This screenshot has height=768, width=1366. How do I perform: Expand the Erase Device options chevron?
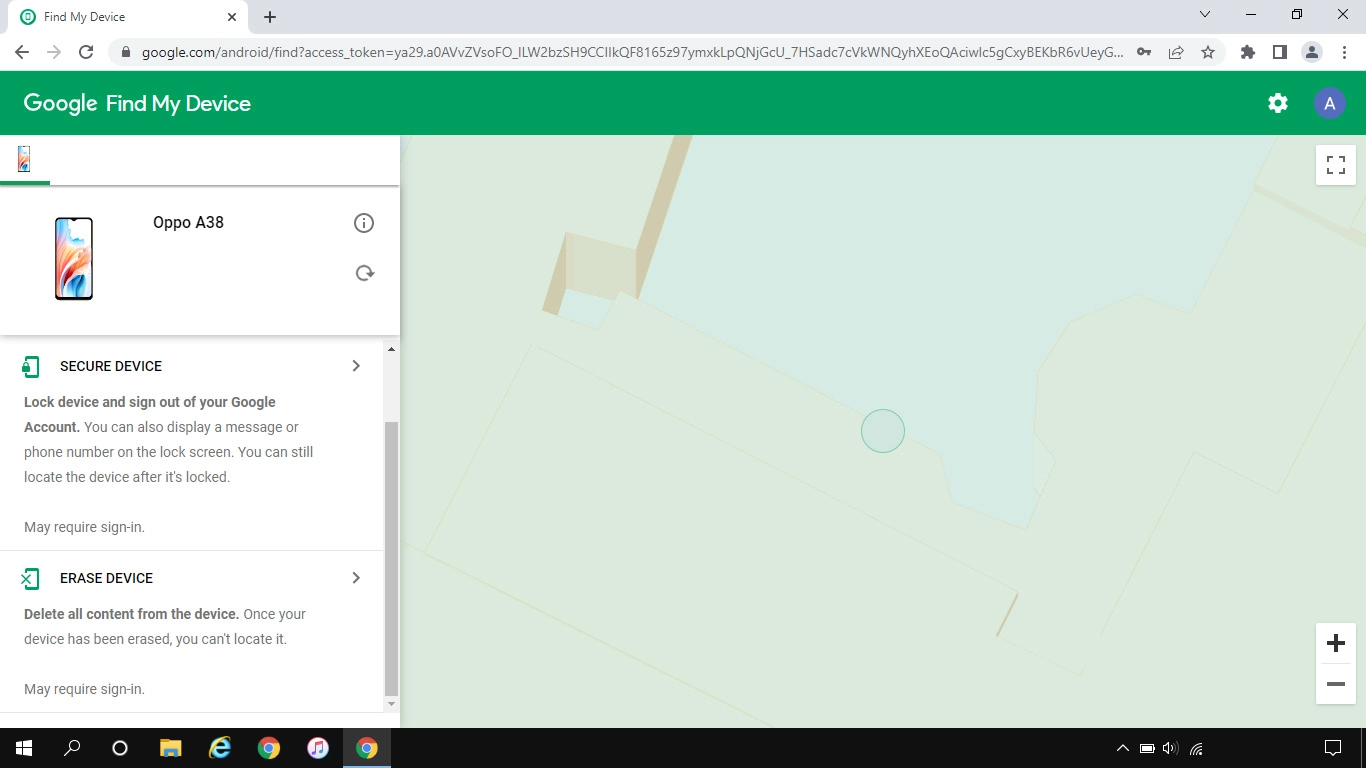click(356, 577)
